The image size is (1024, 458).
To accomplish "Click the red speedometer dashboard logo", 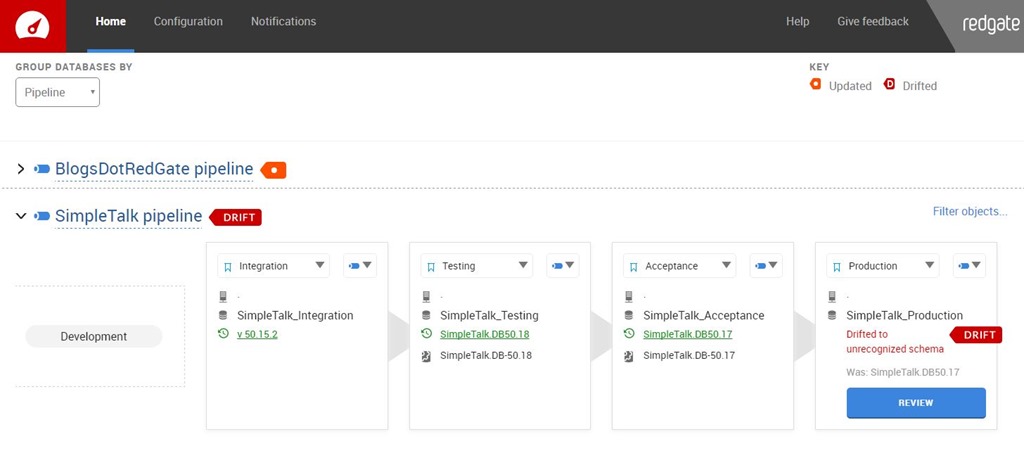I will pos(32,25).
